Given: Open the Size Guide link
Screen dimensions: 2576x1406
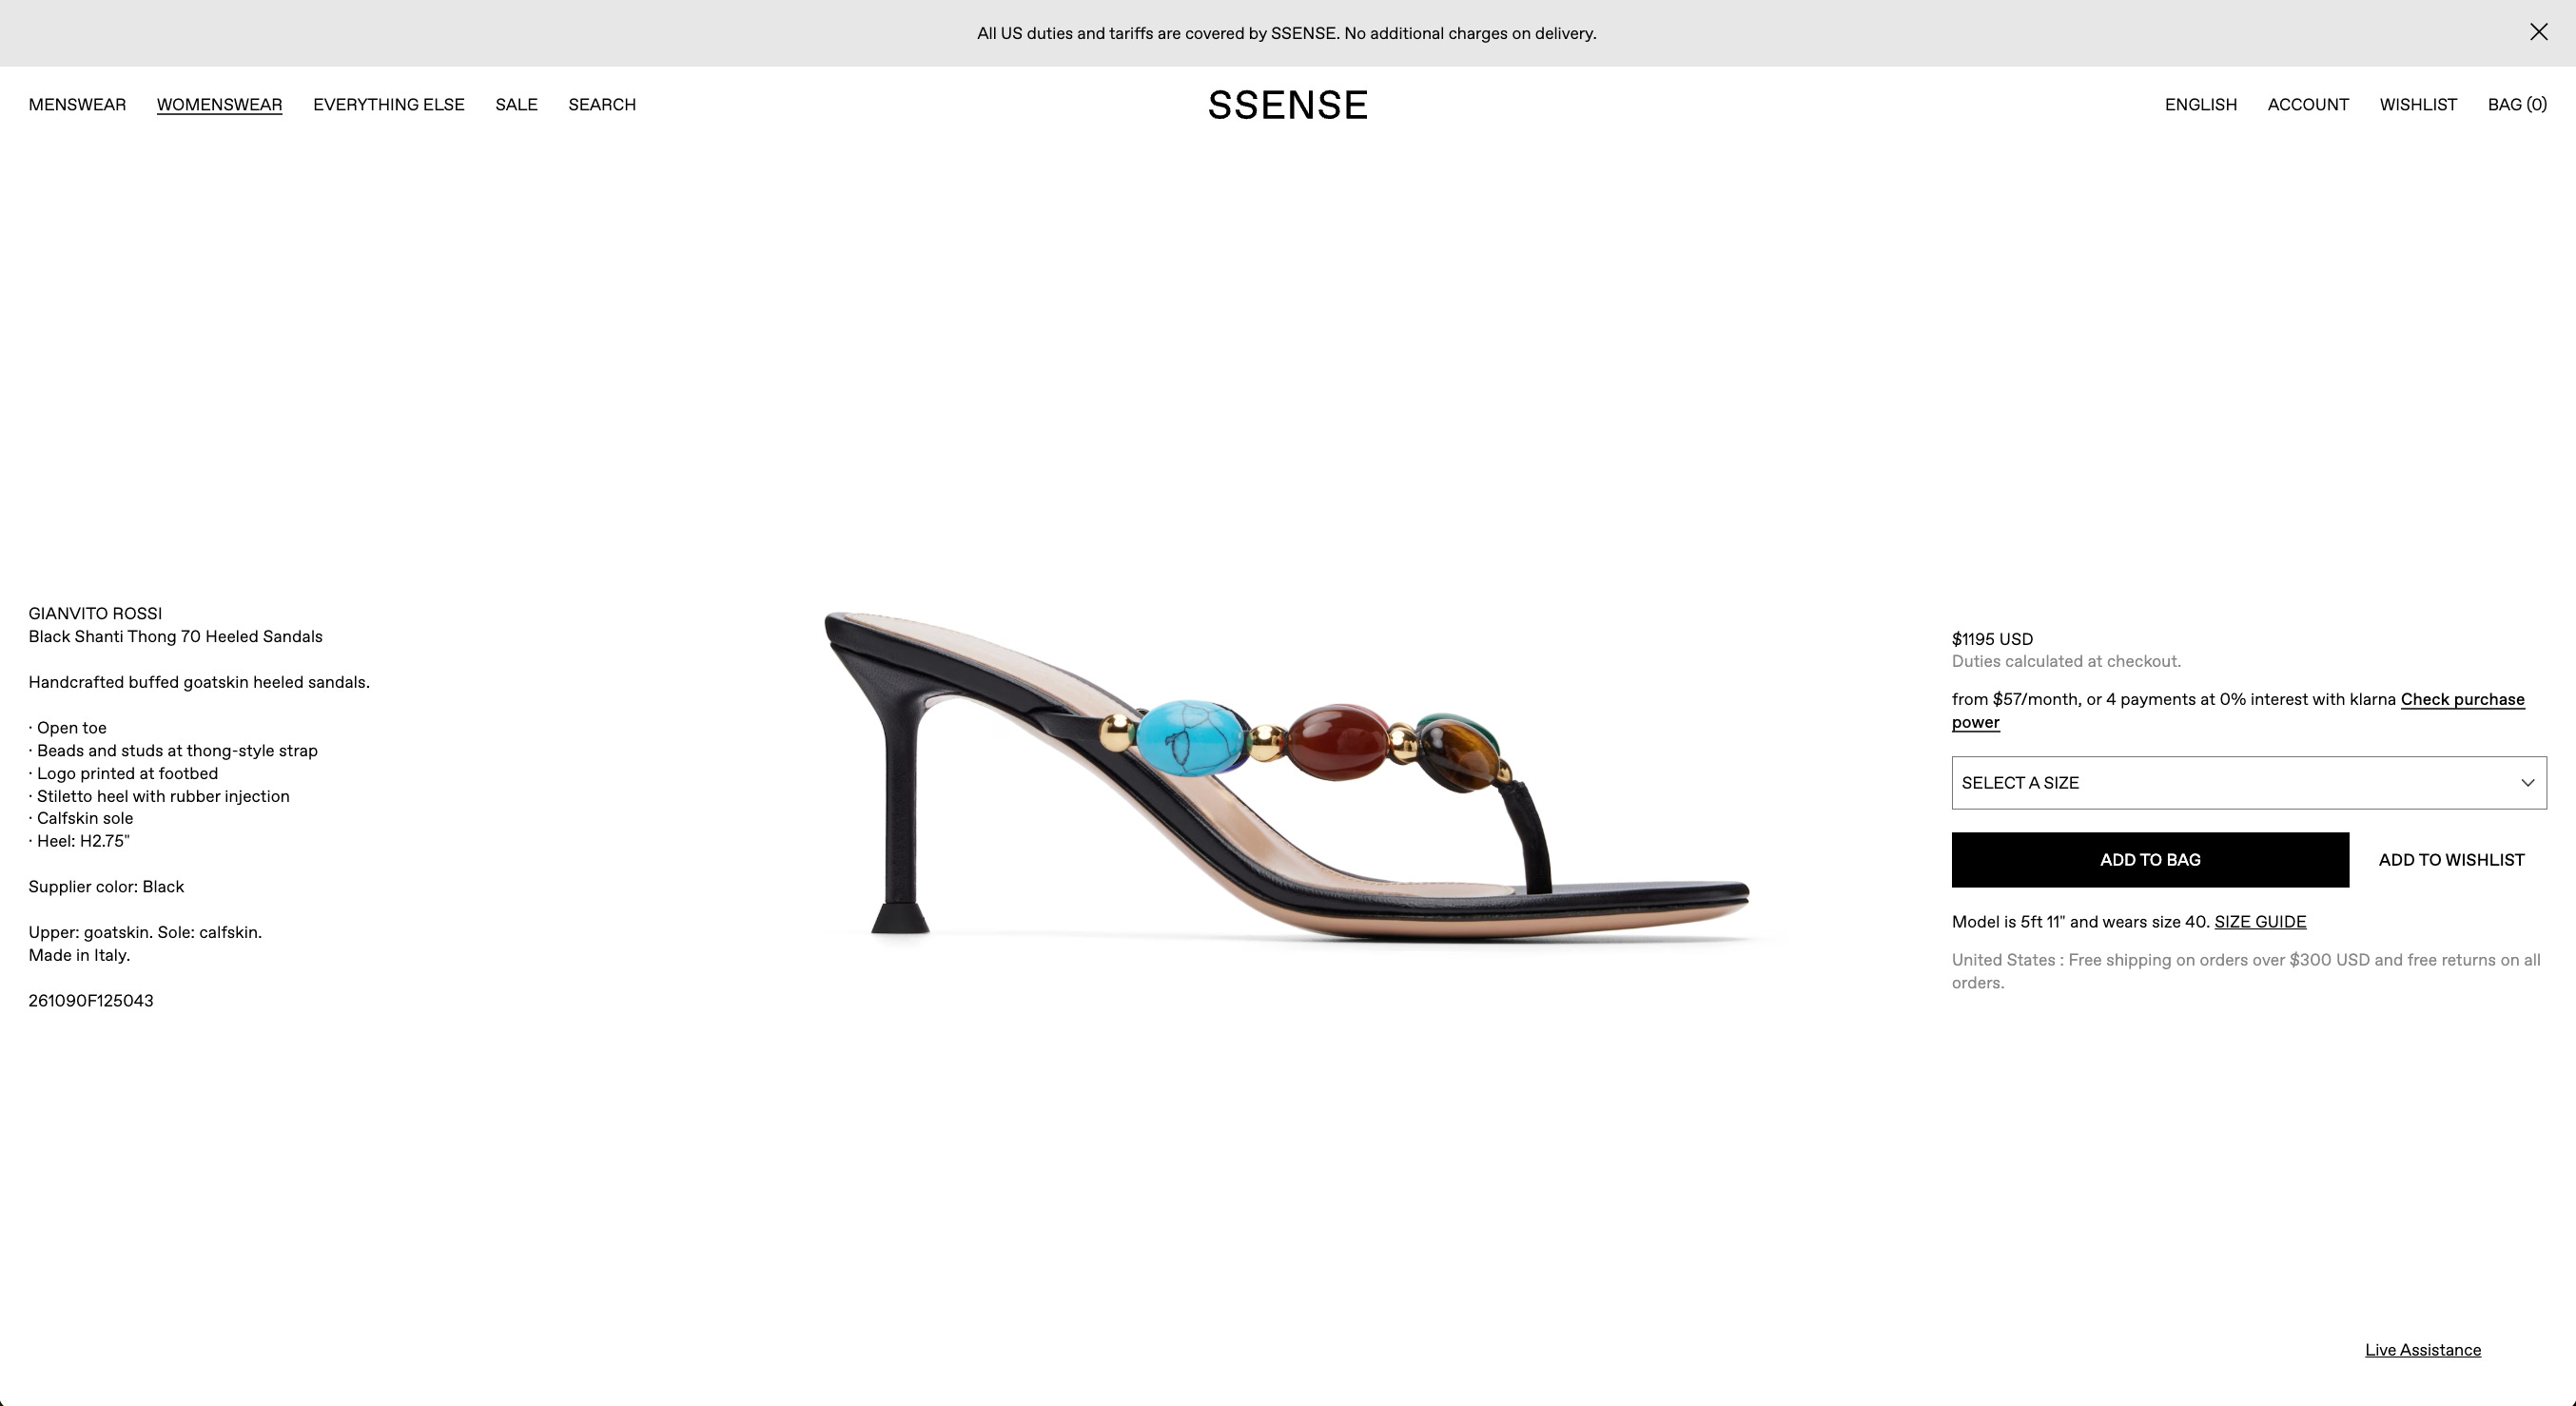Looking at the screenshot, I should pos(2260,922).
